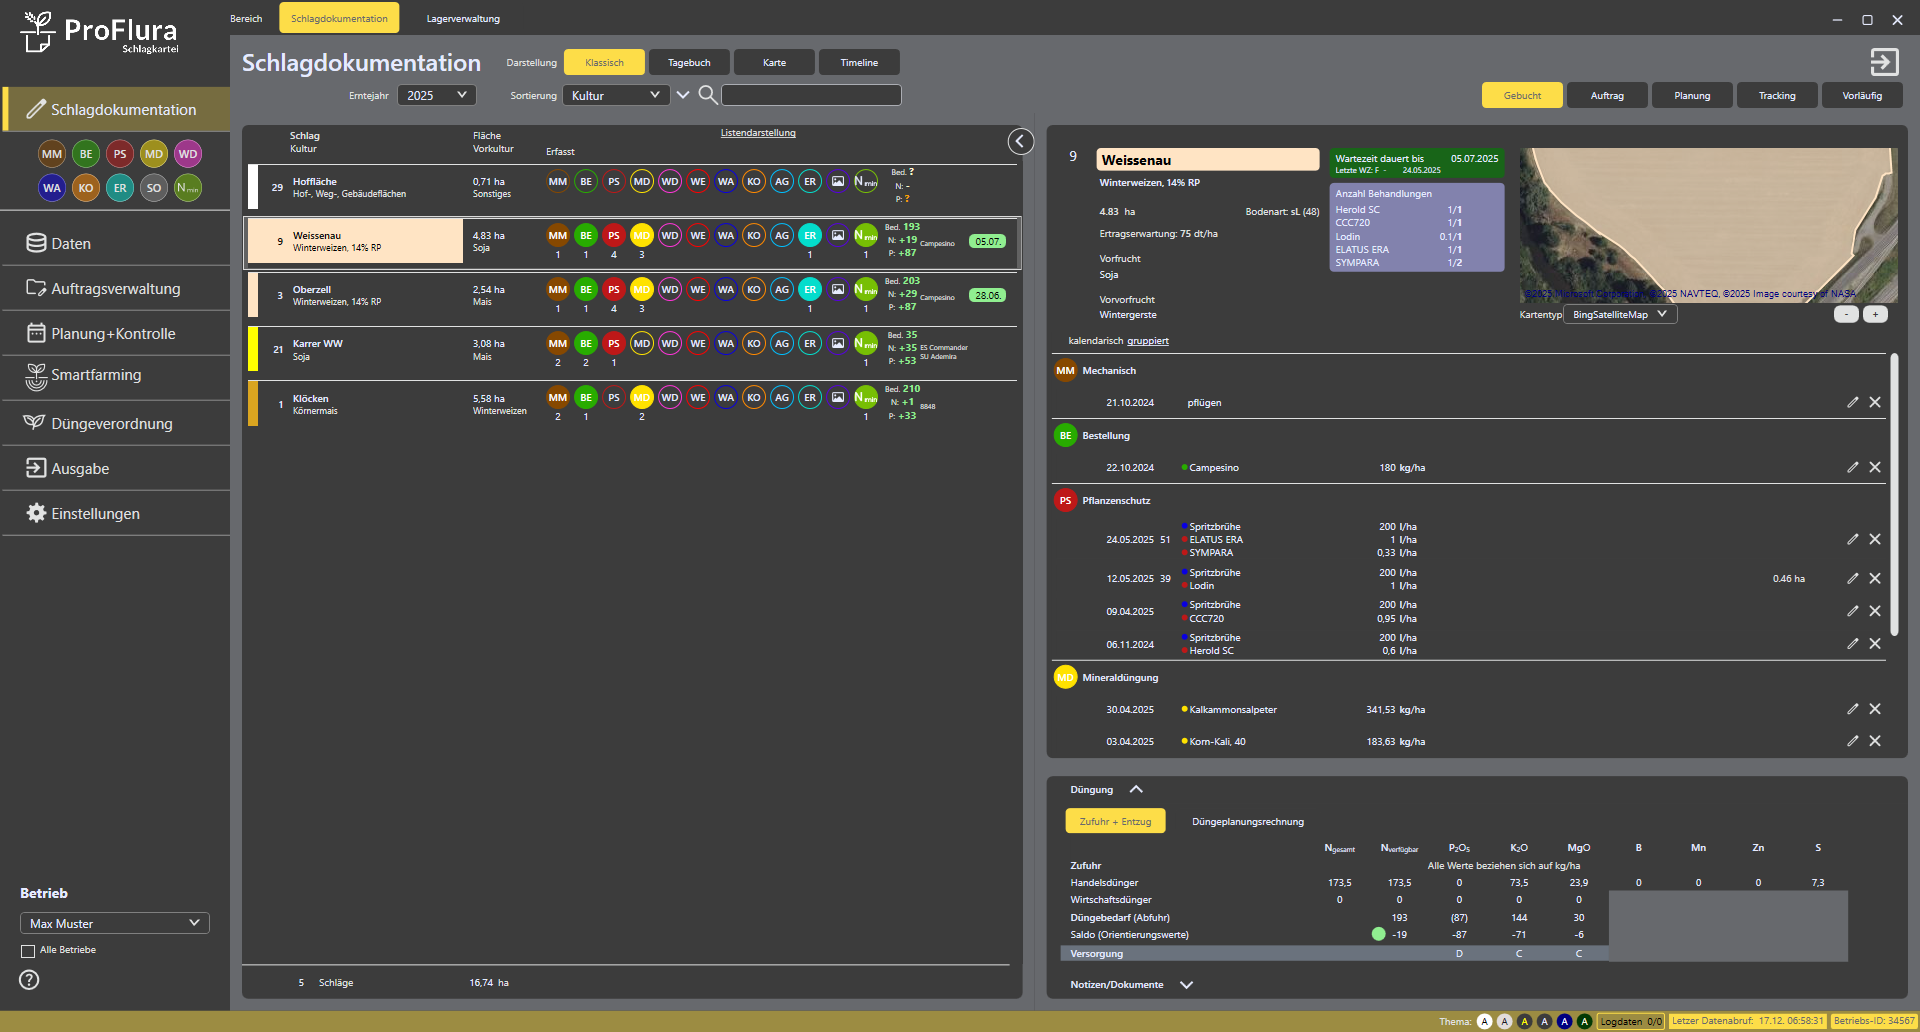Collapse the field list with the arrow button

click(x=1020, y=142)
